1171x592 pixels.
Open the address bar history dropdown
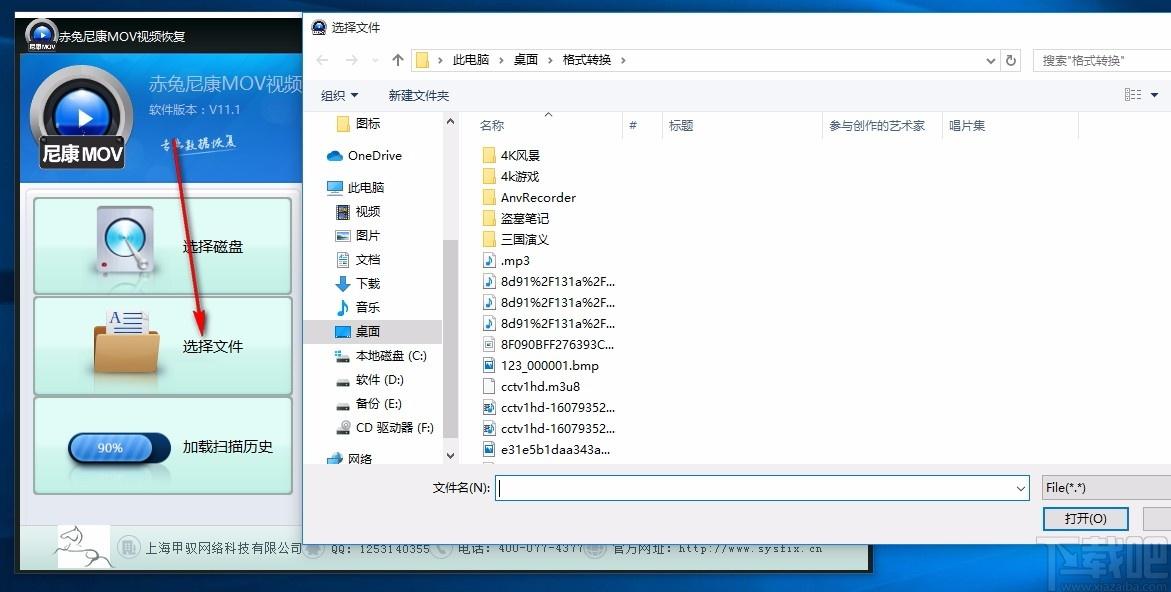click(x=990, y=60)
